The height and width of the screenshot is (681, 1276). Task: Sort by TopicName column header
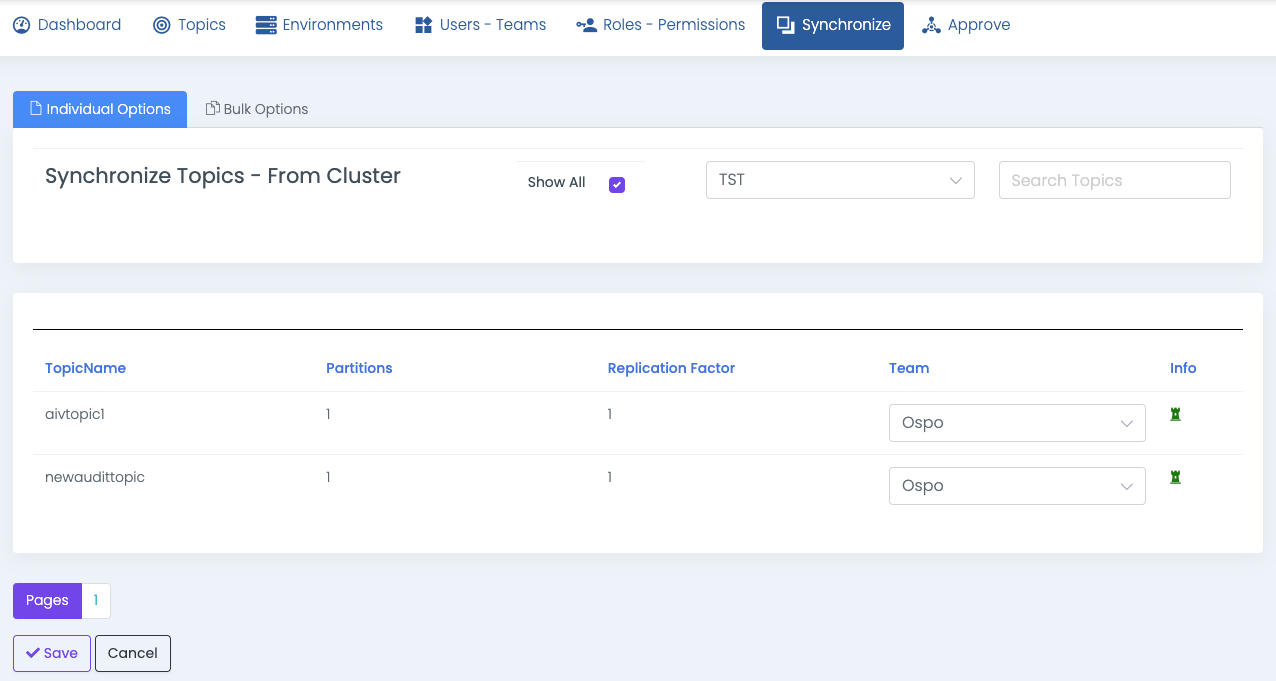click(x=85, y=368)
